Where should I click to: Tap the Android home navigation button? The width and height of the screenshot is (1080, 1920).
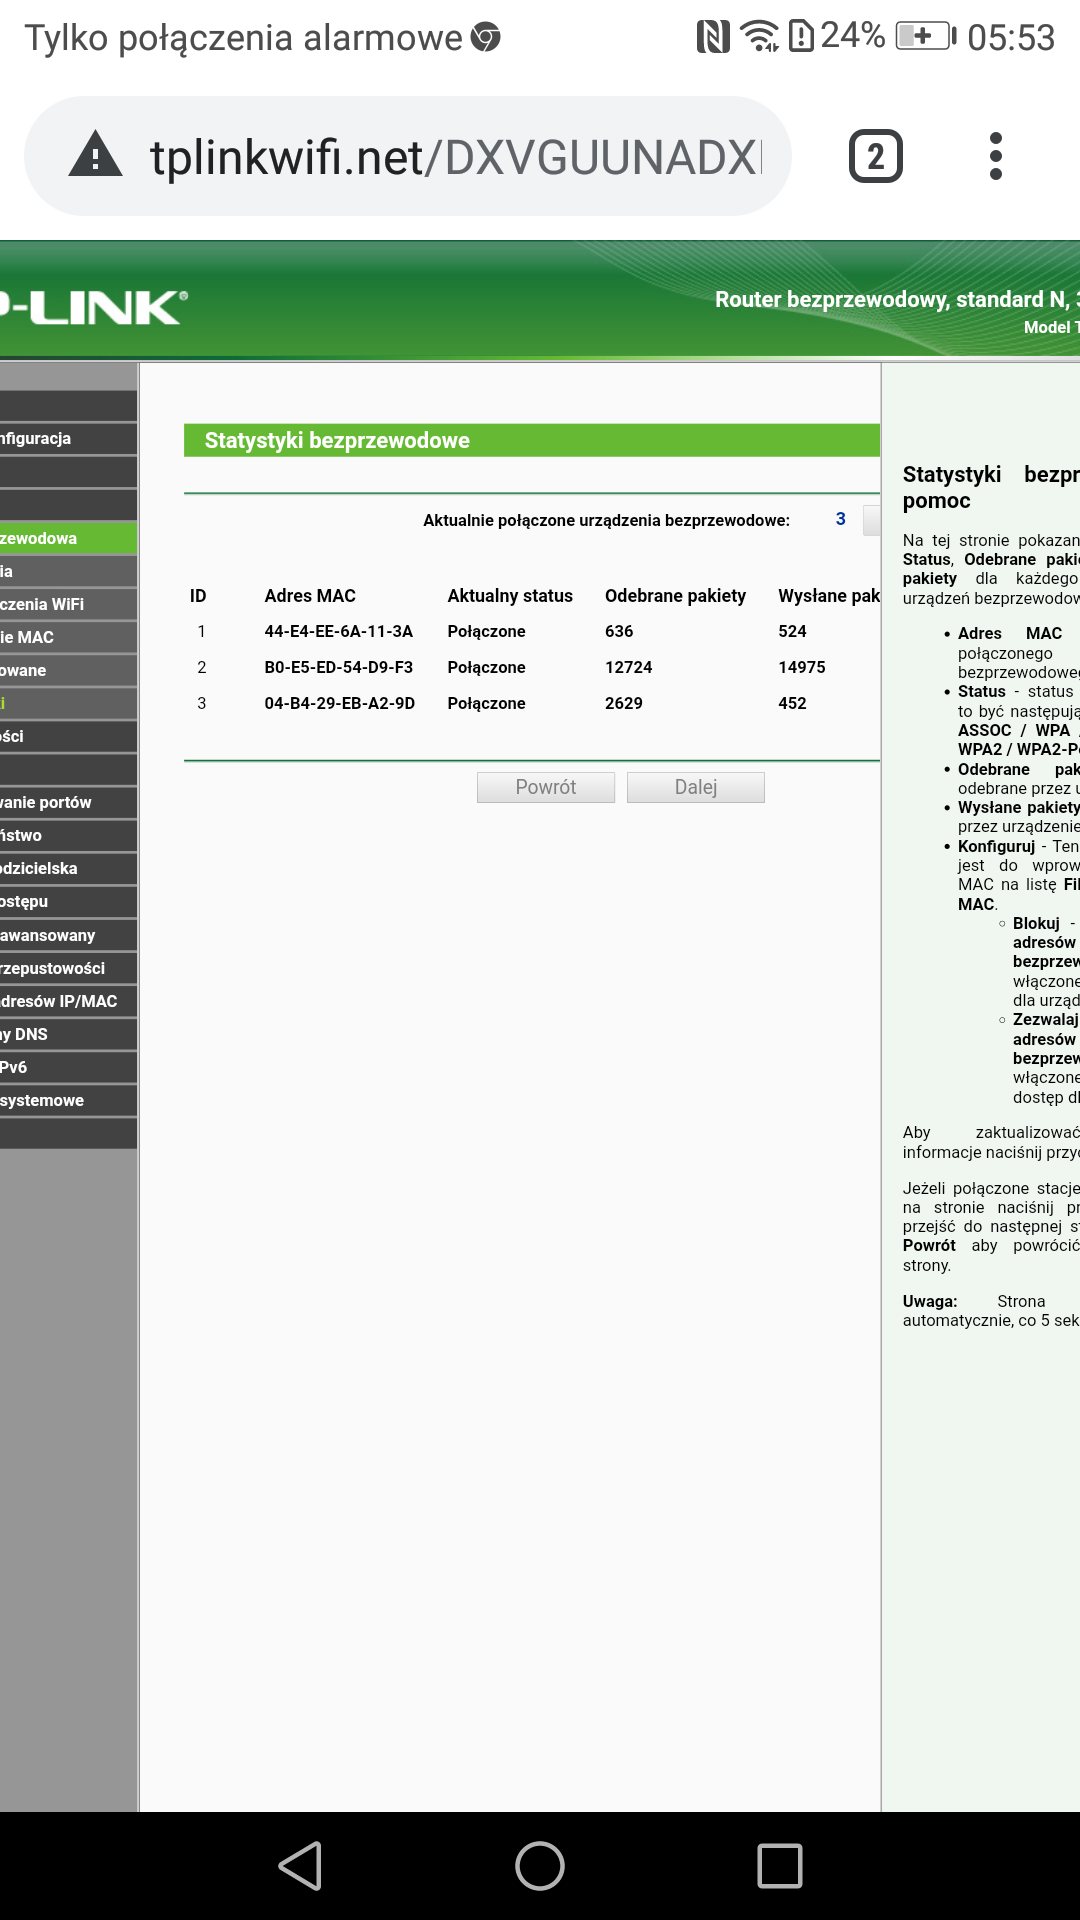540,1866
